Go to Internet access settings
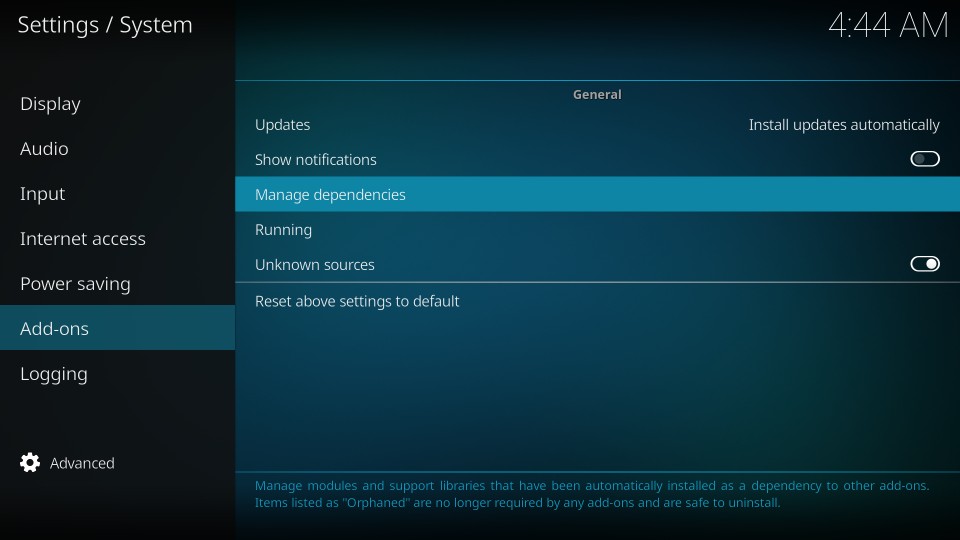The height and width of the screenshot is (540, 960). coord(118,239)
